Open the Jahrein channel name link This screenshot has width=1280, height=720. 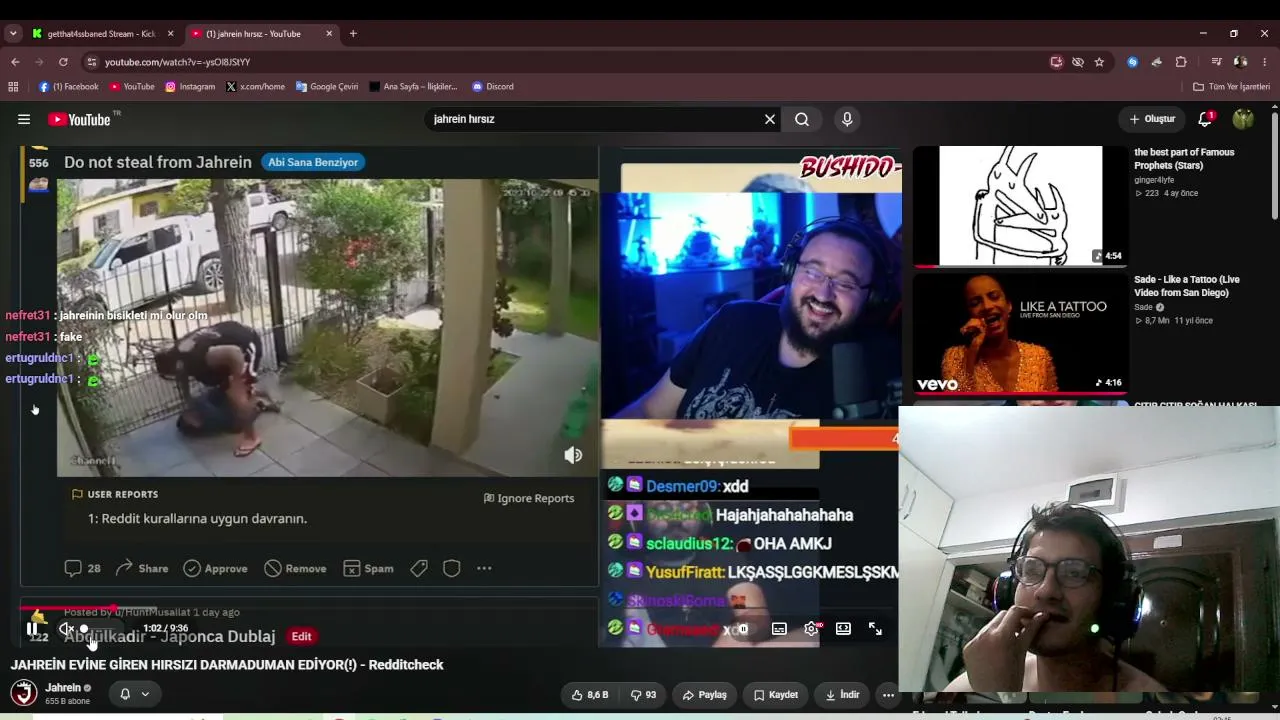coord(63,688)
